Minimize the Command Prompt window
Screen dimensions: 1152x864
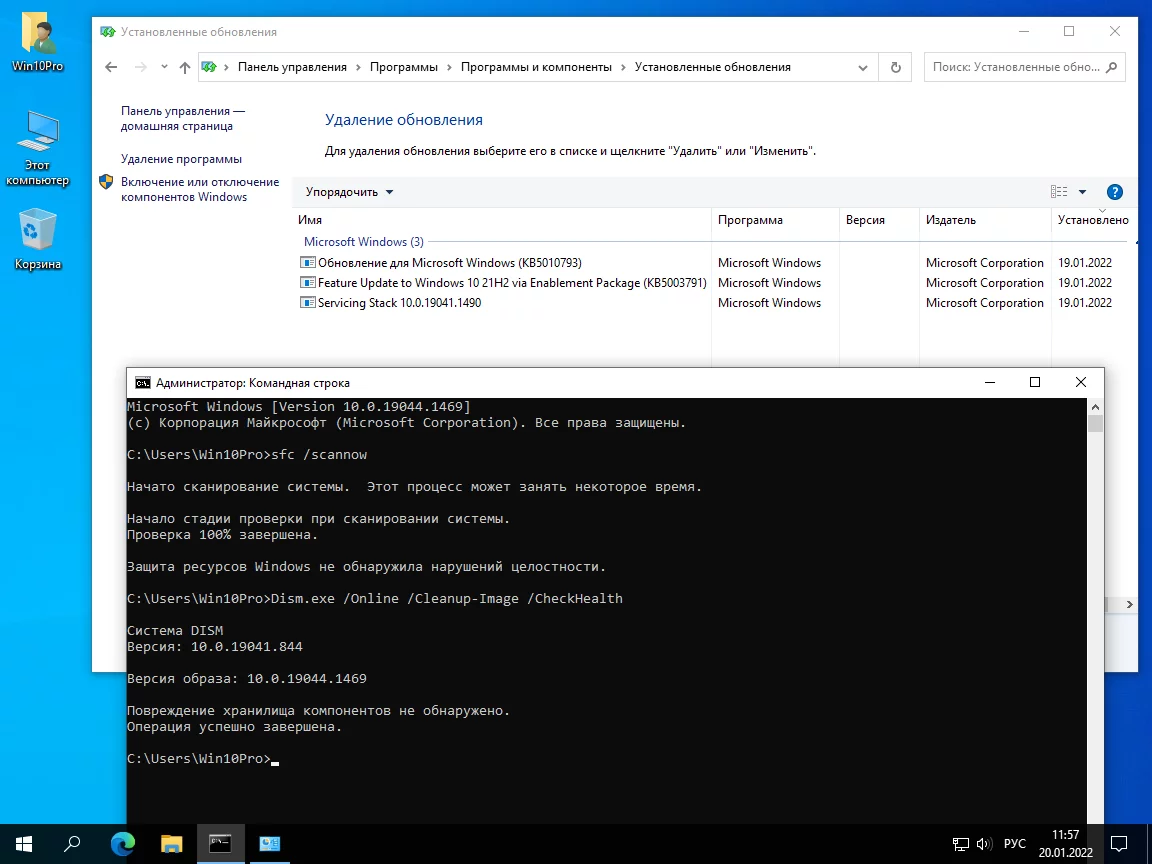click(x=990, y=382)
